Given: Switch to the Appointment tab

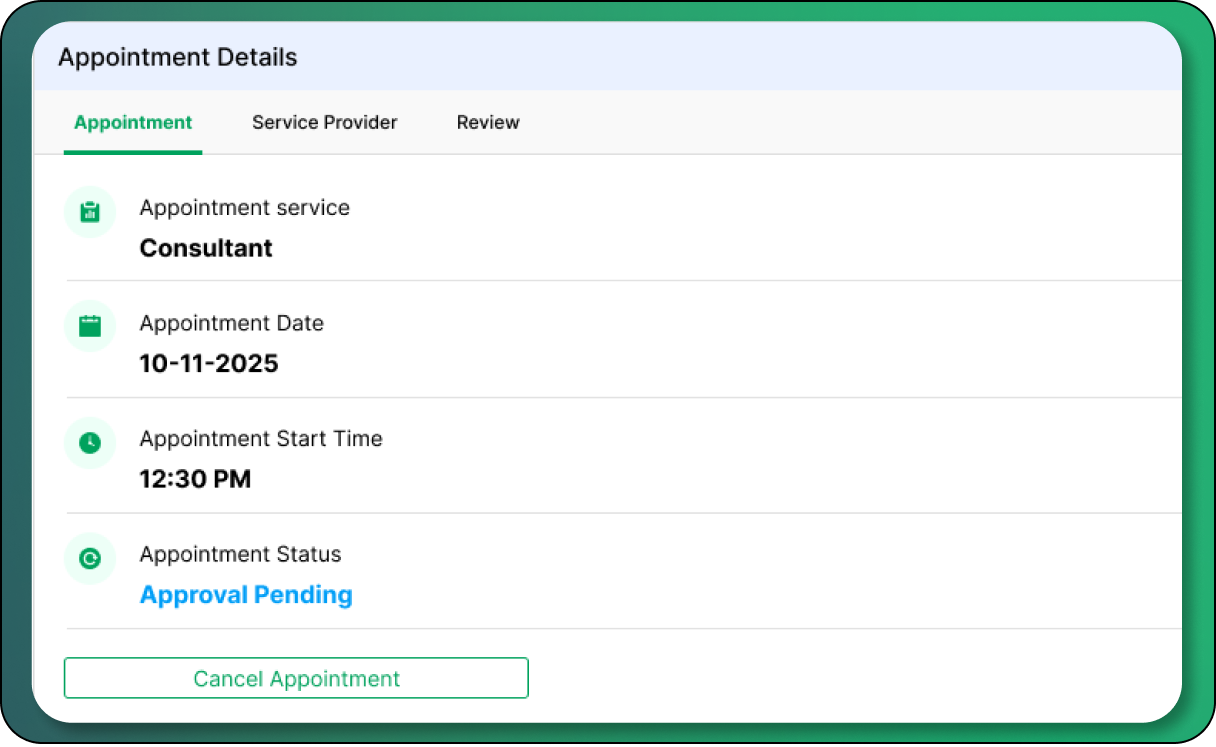Looking at the screenshot, I should [x=133, y=123].
